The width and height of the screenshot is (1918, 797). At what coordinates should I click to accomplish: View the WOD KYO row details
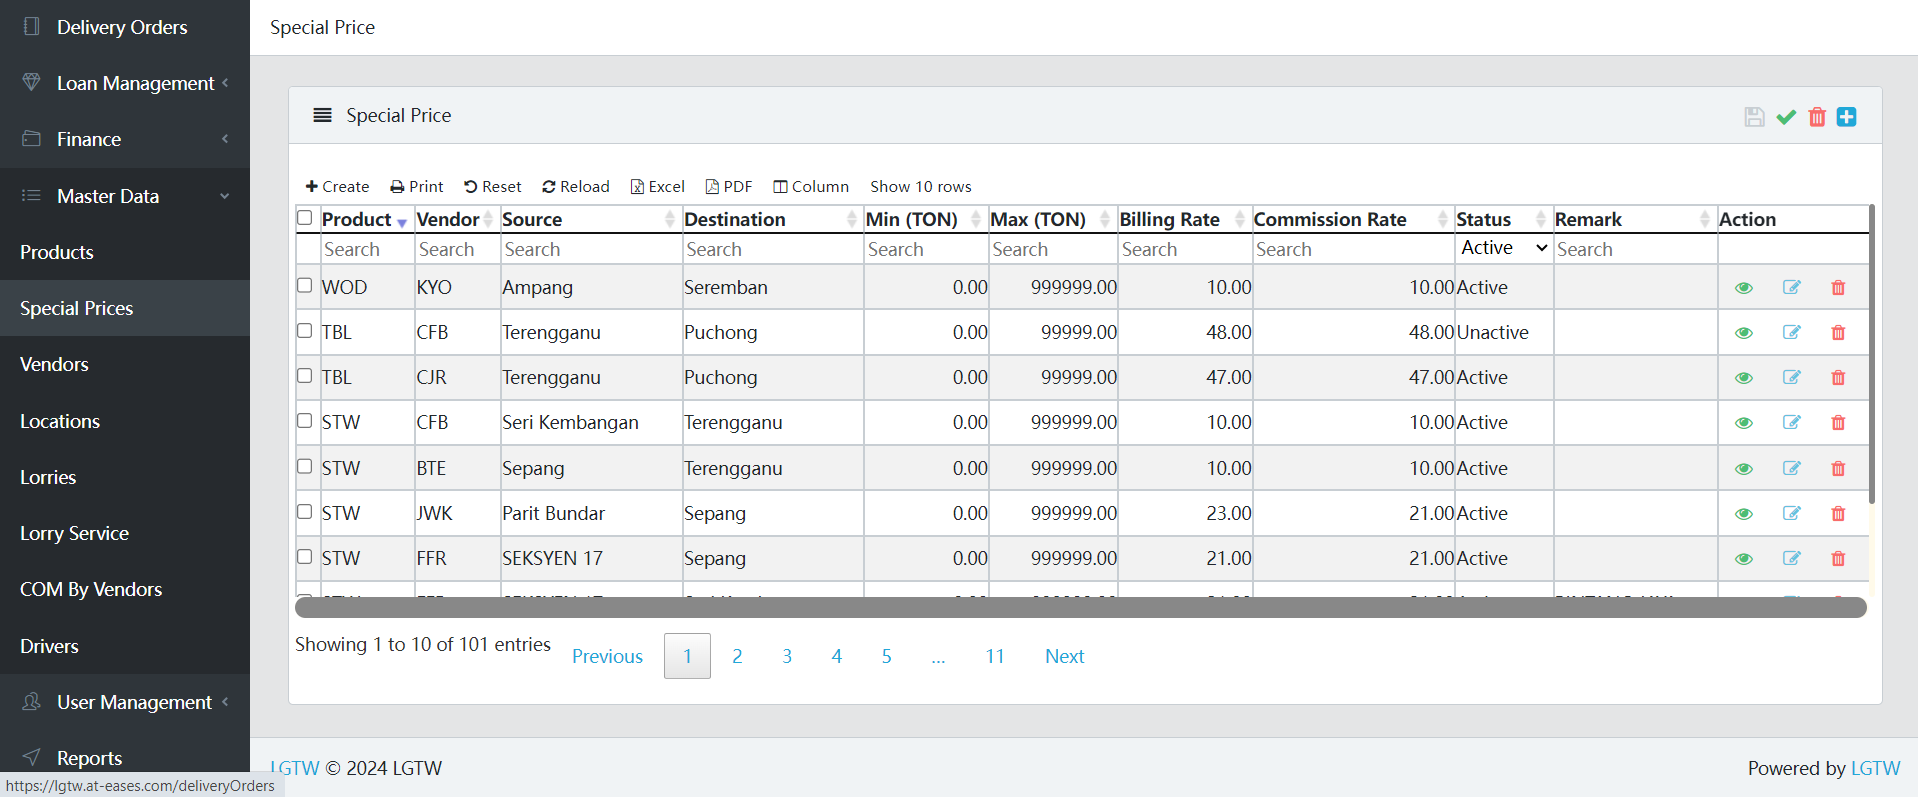1743,288
